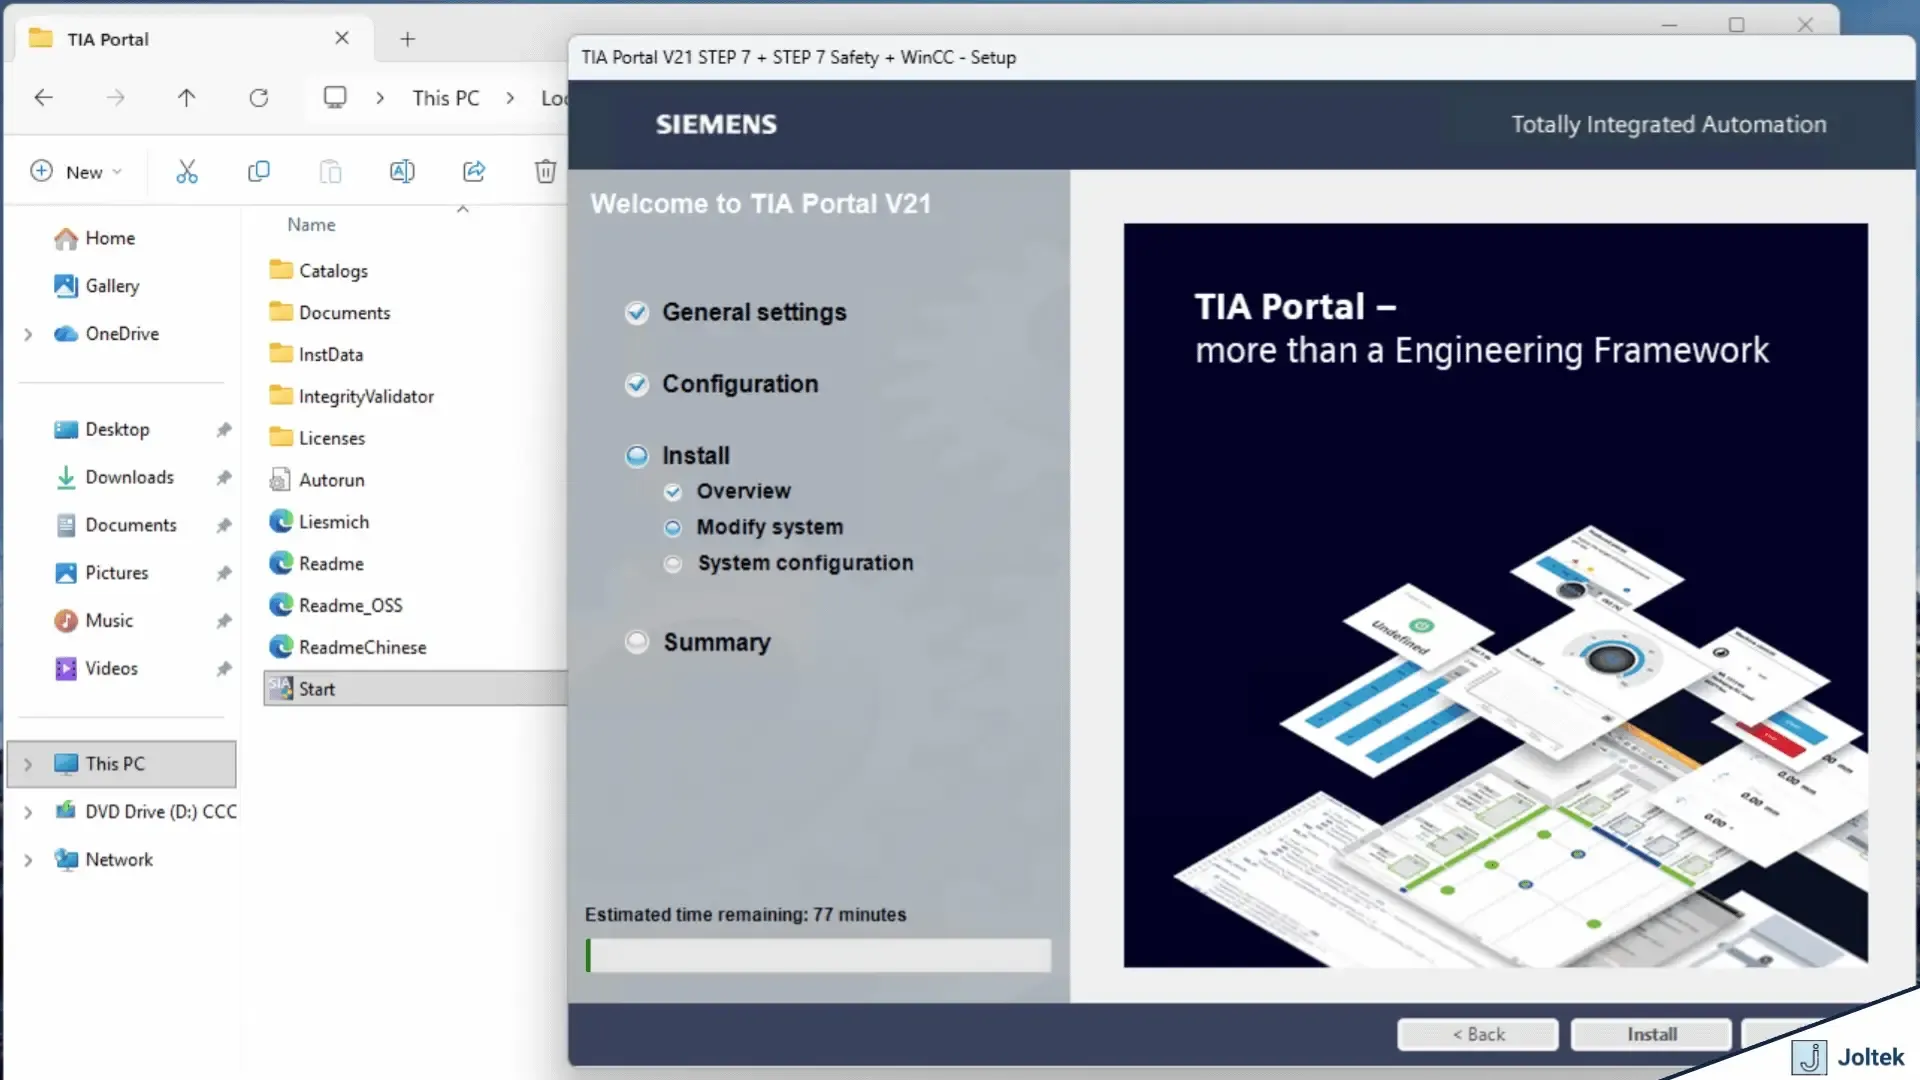Click the Delete trash icon in Explorer toolbar
Viewport: 1920px width, 1080px height.
click(545, 171)
